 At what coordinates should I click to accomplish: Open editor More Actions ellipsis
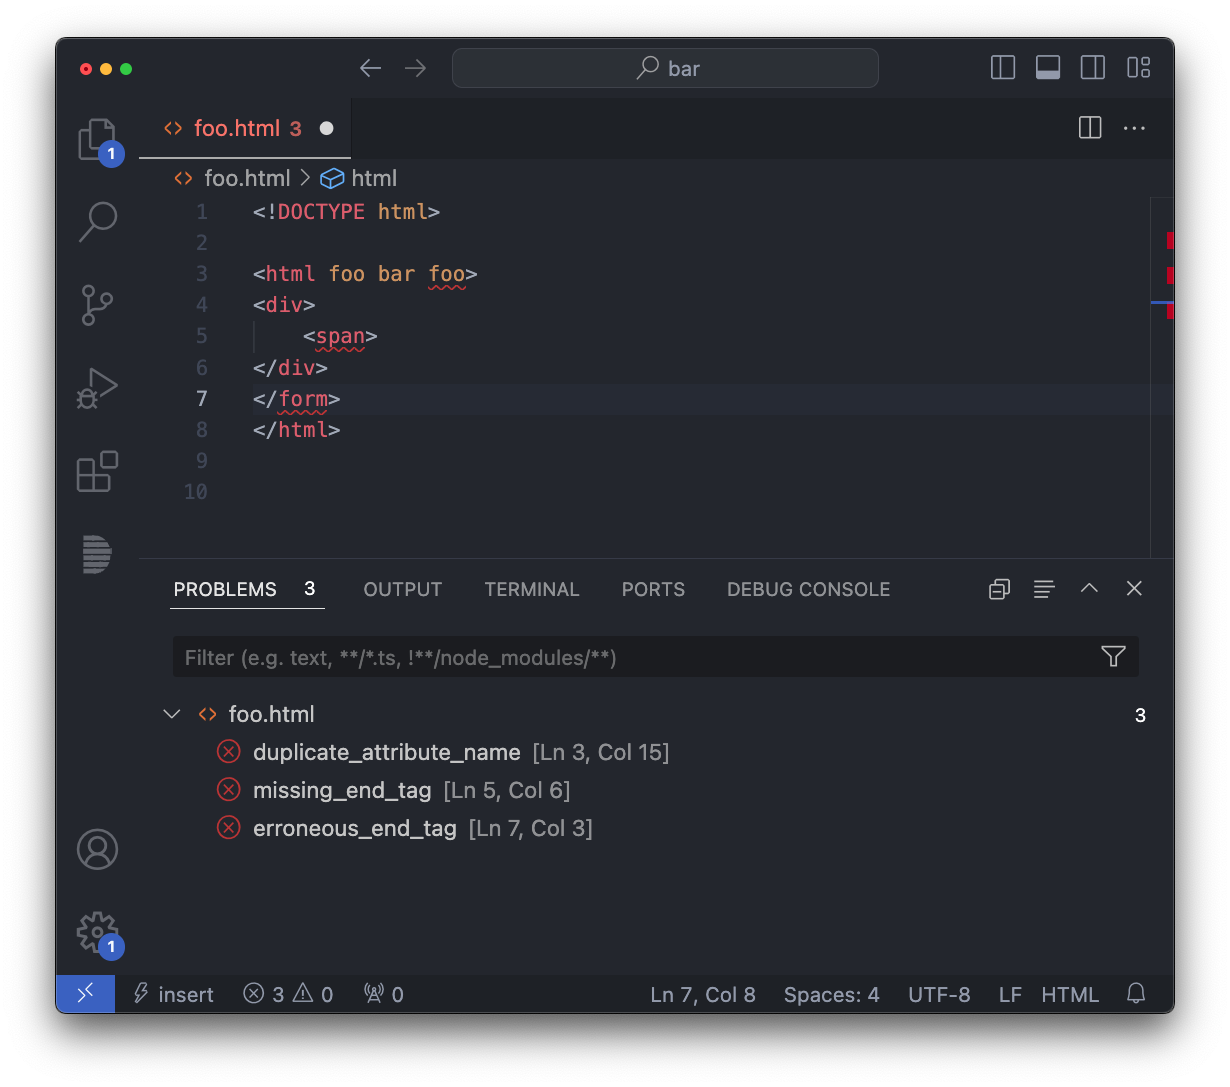click(x=1134, y=128)
